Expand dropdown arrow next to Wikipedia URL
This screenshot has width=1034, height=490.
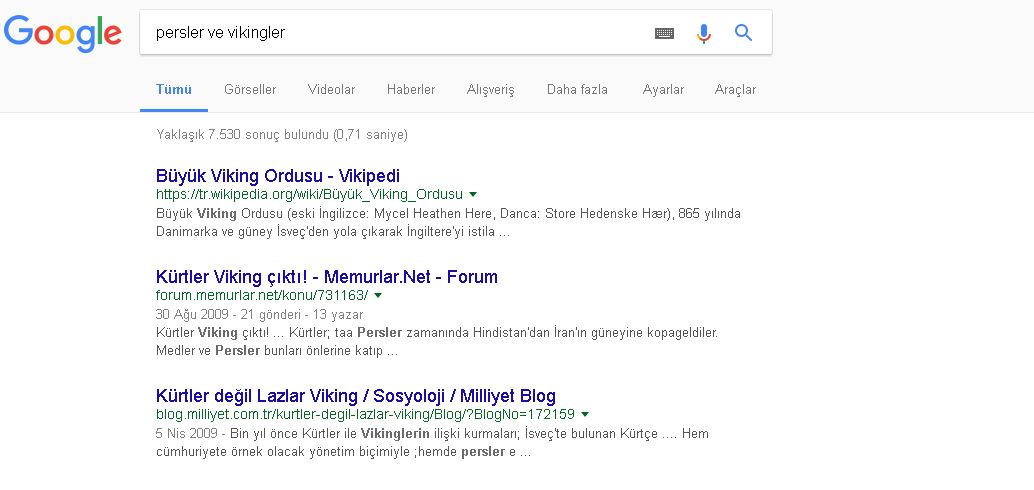pyautogui.click(x=473, y=195)
